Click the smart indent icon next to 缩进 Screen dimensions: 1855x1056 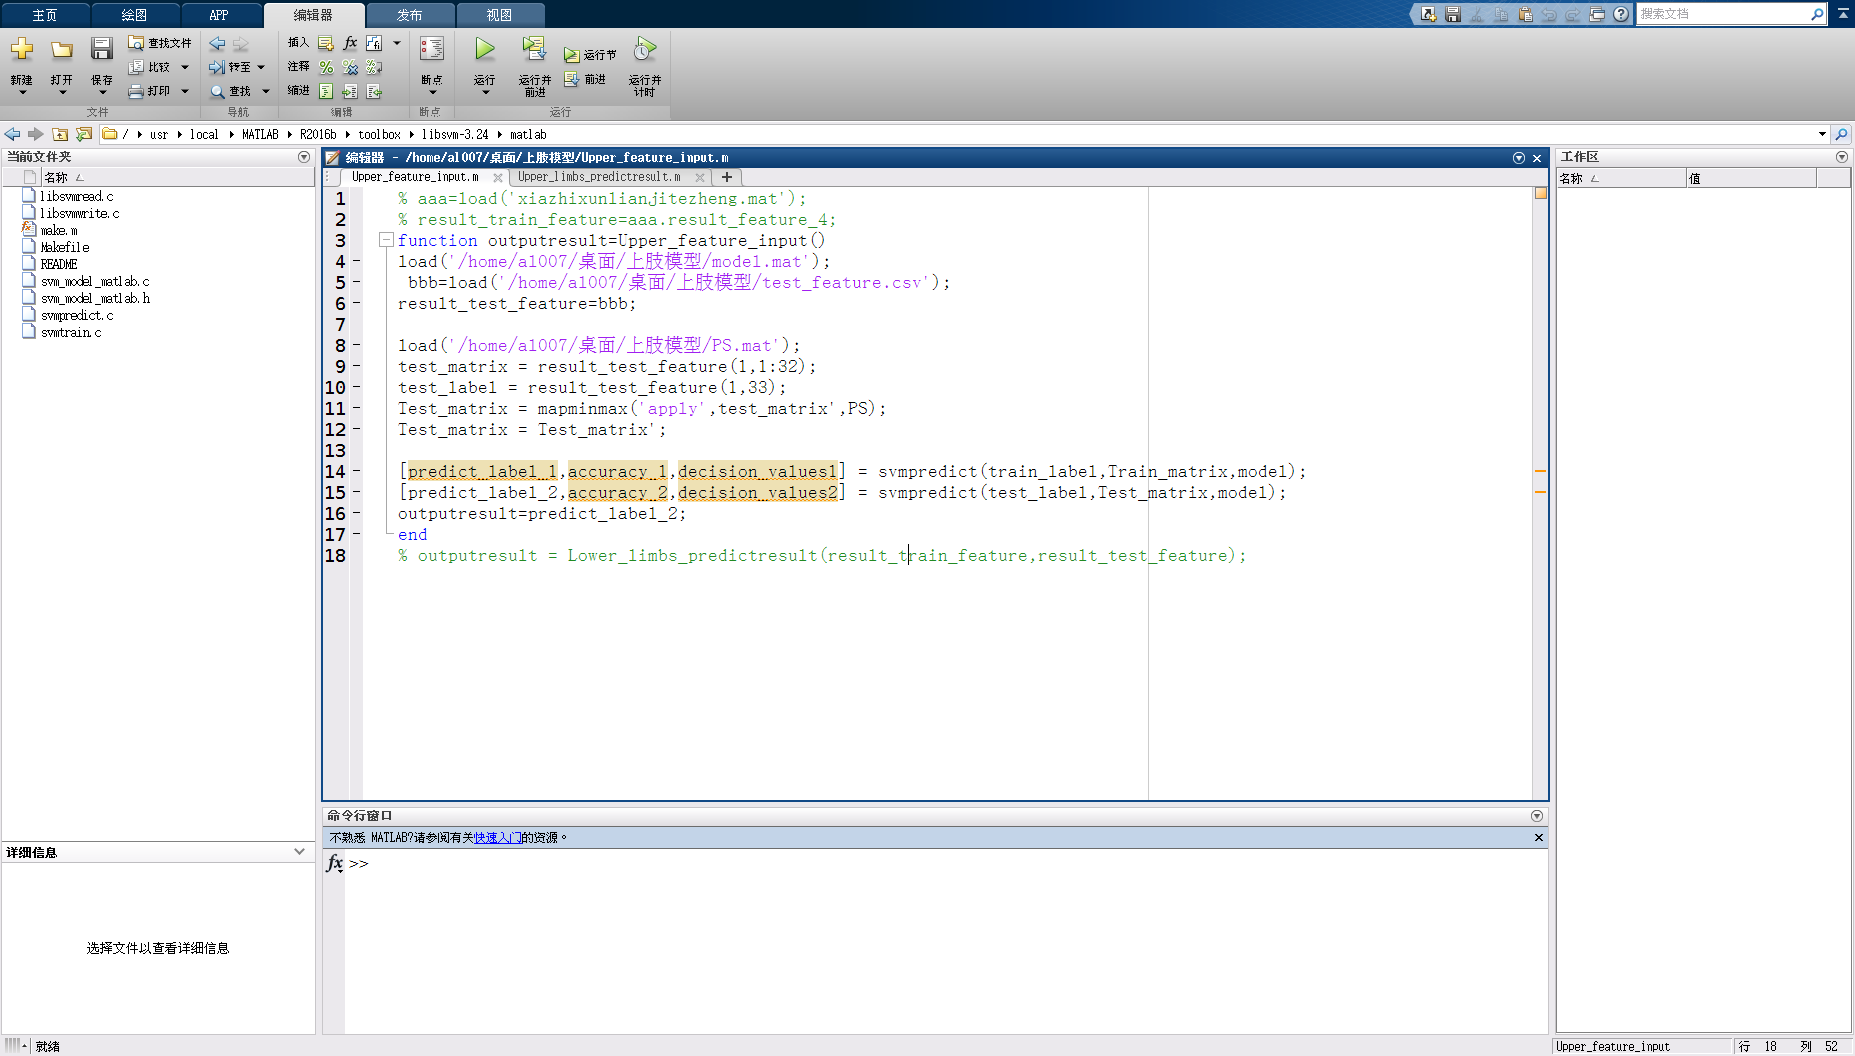coord(326,91)
